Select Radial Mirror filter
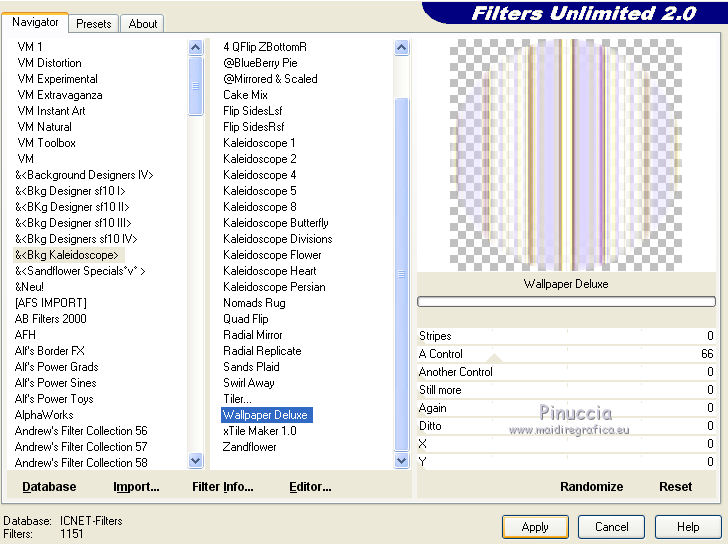 pos(253,335)
